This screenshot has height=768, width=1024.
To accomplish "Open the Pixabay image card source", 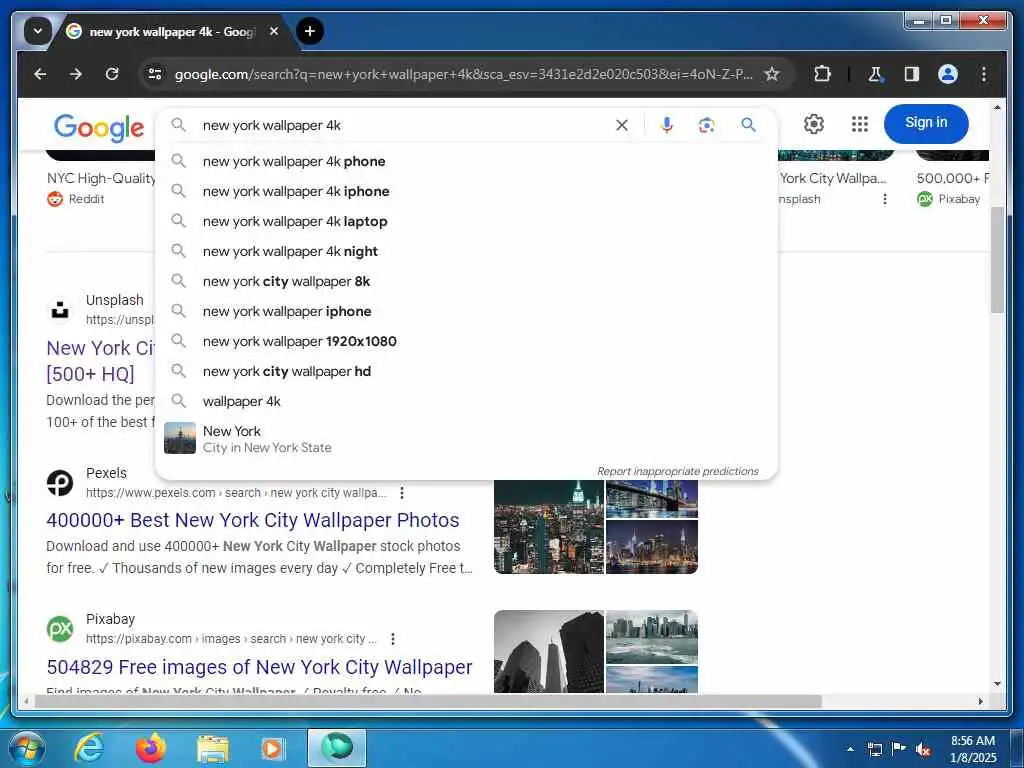I will [948, 199].
